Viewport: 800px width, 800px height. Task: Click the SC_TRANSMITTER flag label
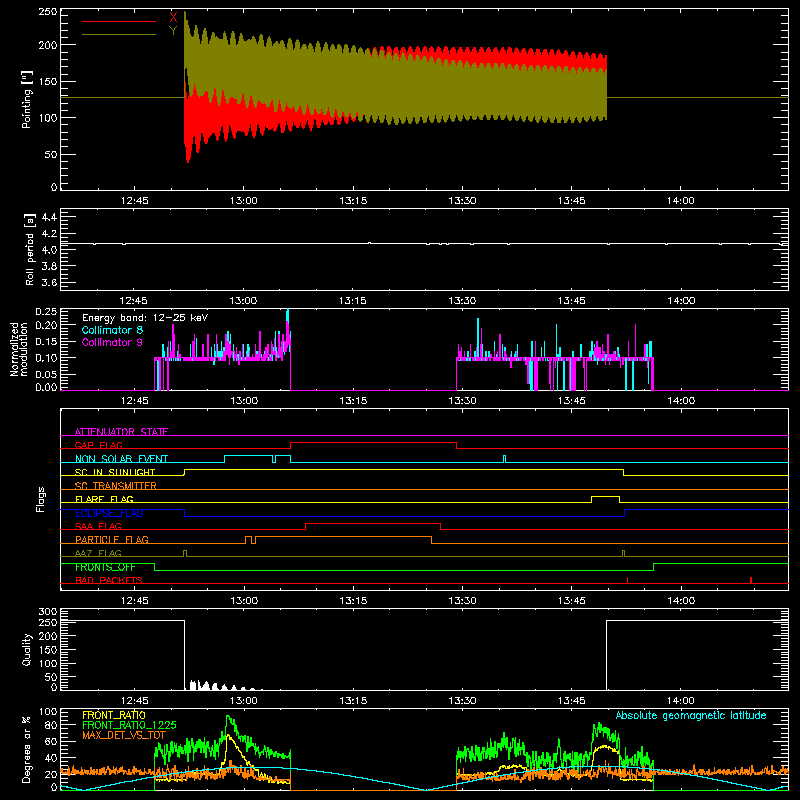click(116, 486)
